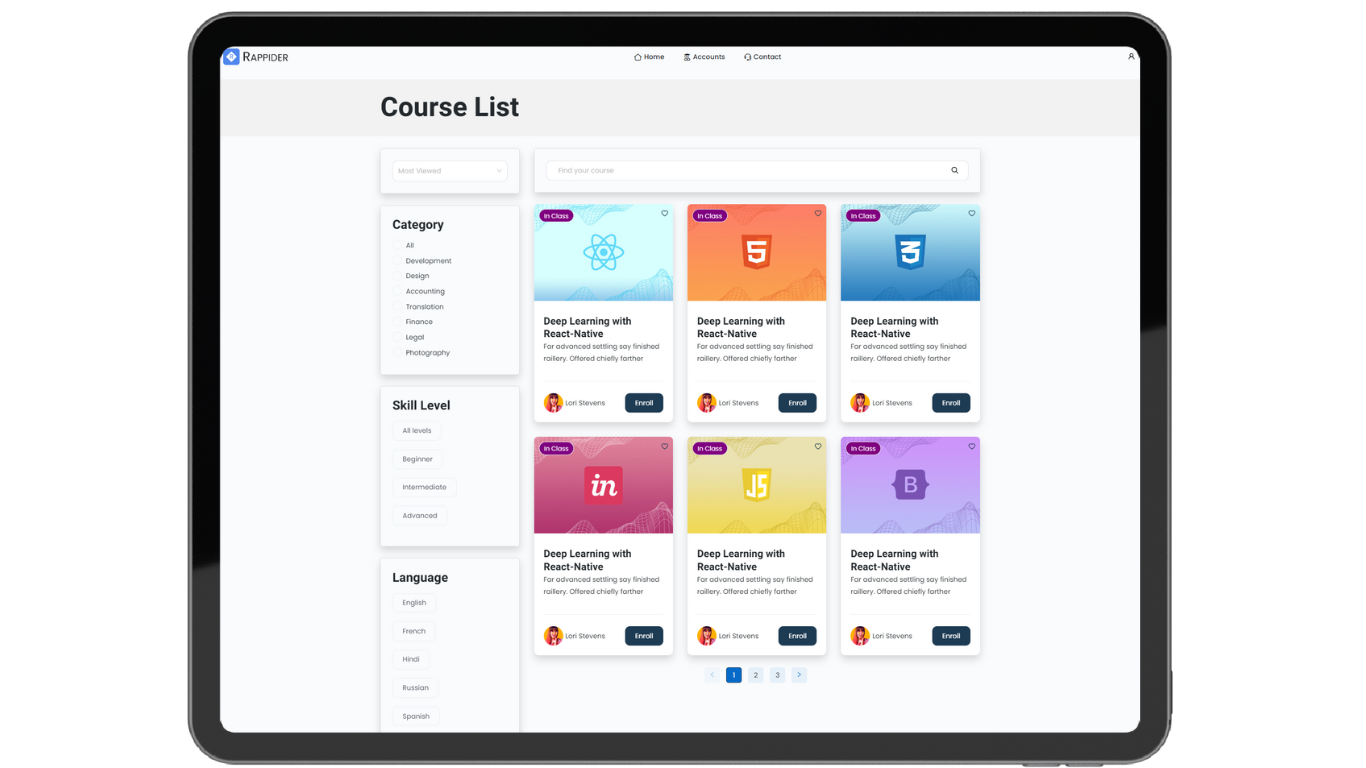Image resolution: width=1366 pixels, height=768 pixels.
Task: Go to next page arrow
Action: click(x=799, y=675)
